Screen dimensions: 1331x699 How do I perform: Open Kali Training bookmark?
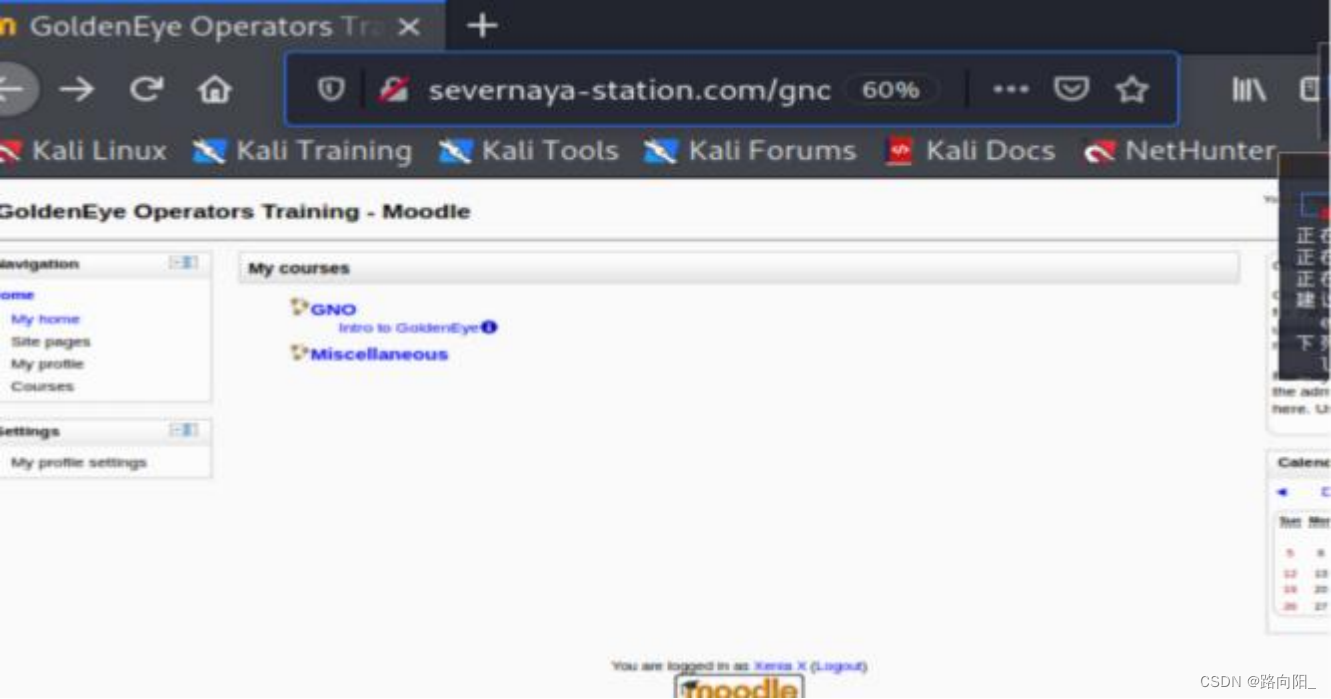[302, 151]
